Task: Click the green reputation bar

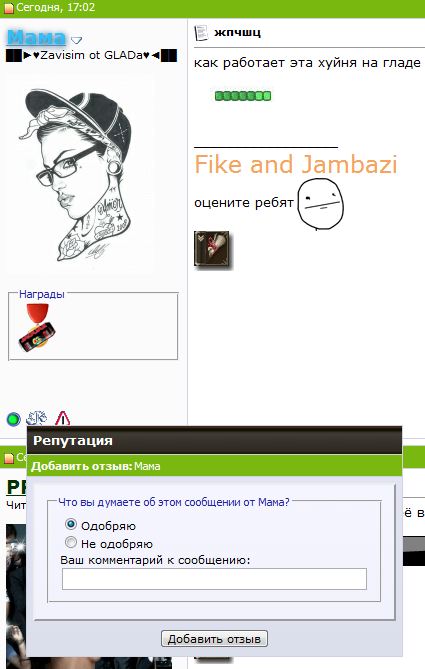Action: [x=243, y=96]
